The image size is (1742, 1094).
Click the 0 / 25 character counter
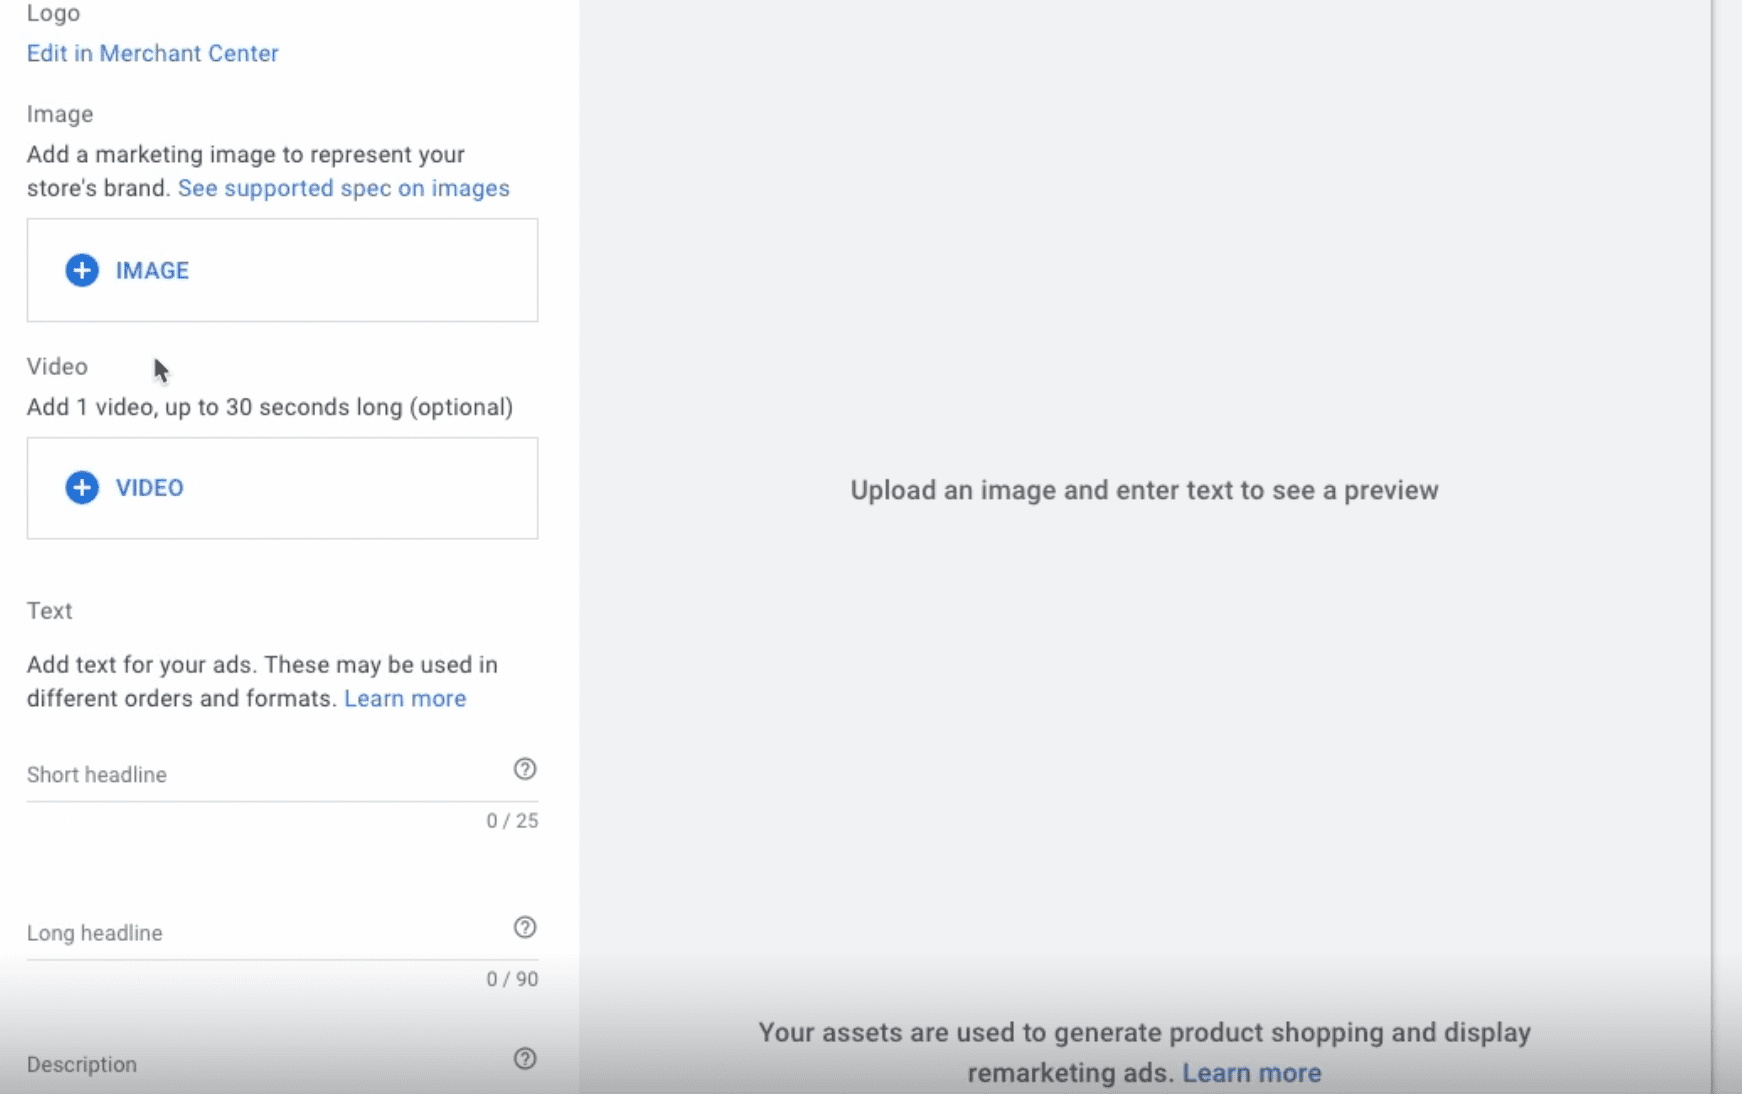(512, 821)
